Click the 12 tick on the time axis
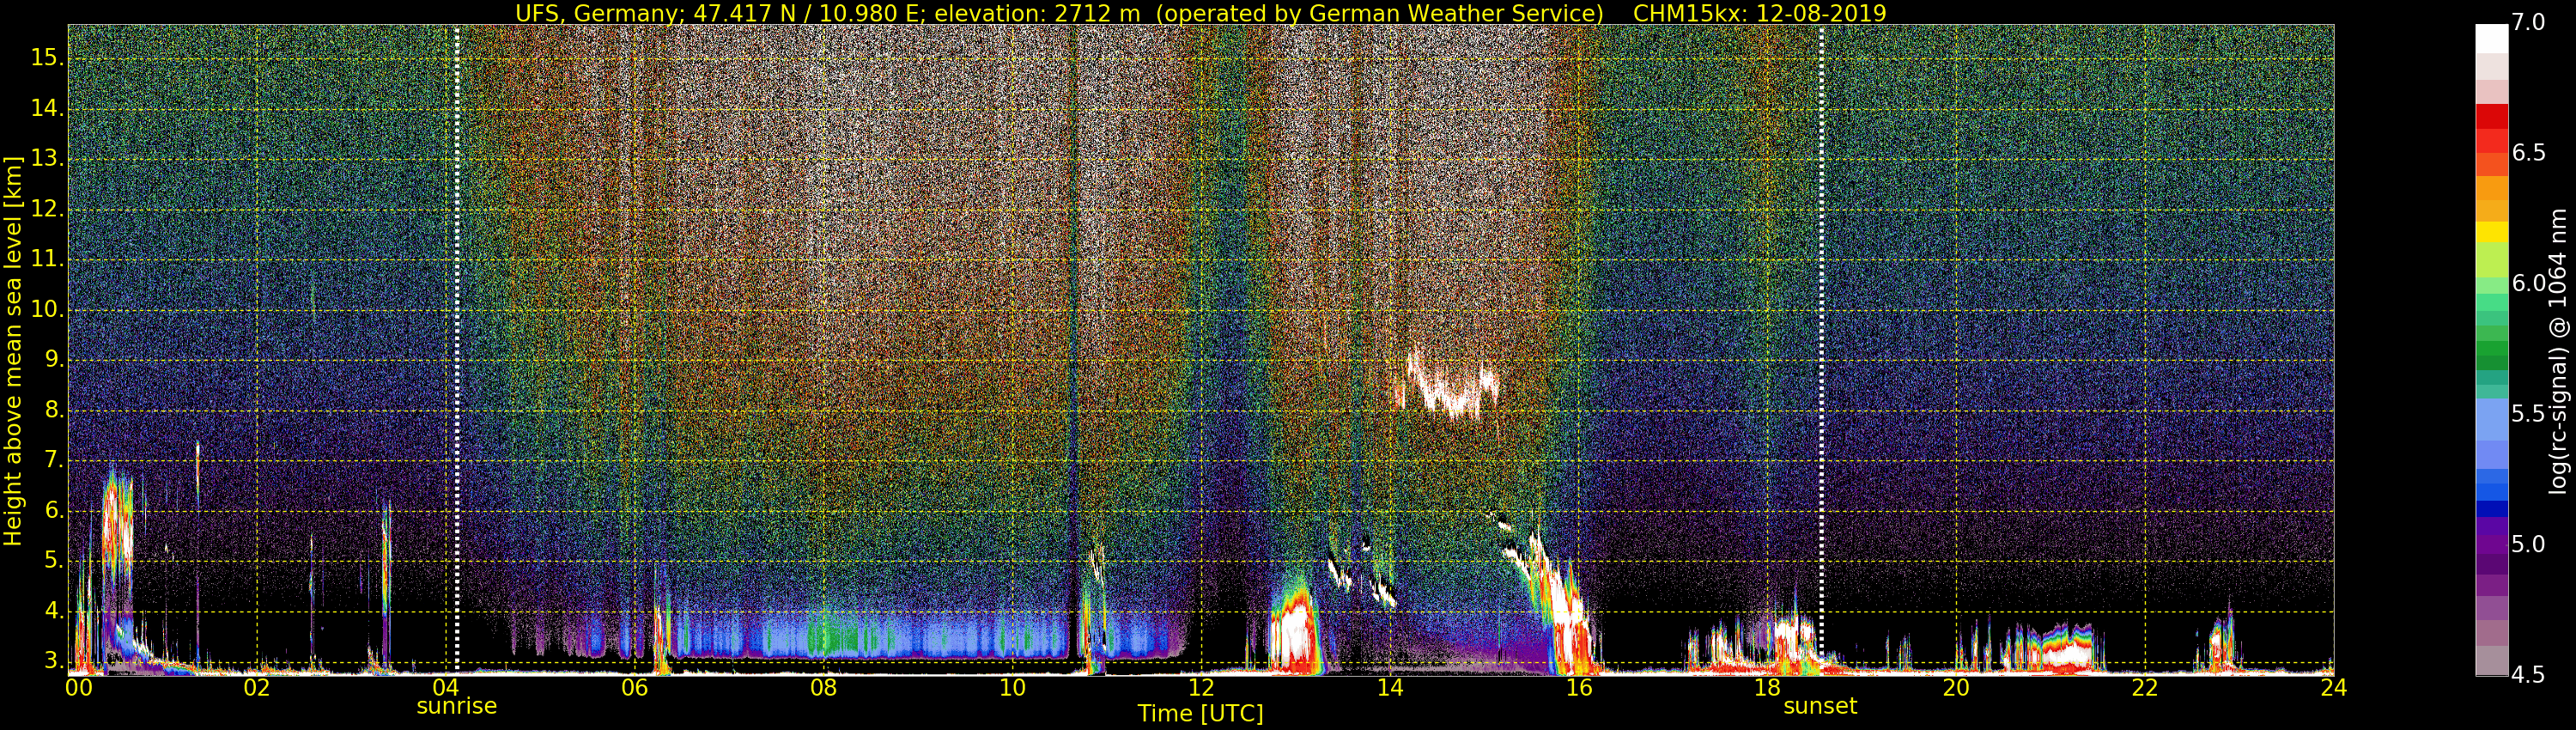The height and width of the screenshot is (730, 2576). [x=1201, y=688]
